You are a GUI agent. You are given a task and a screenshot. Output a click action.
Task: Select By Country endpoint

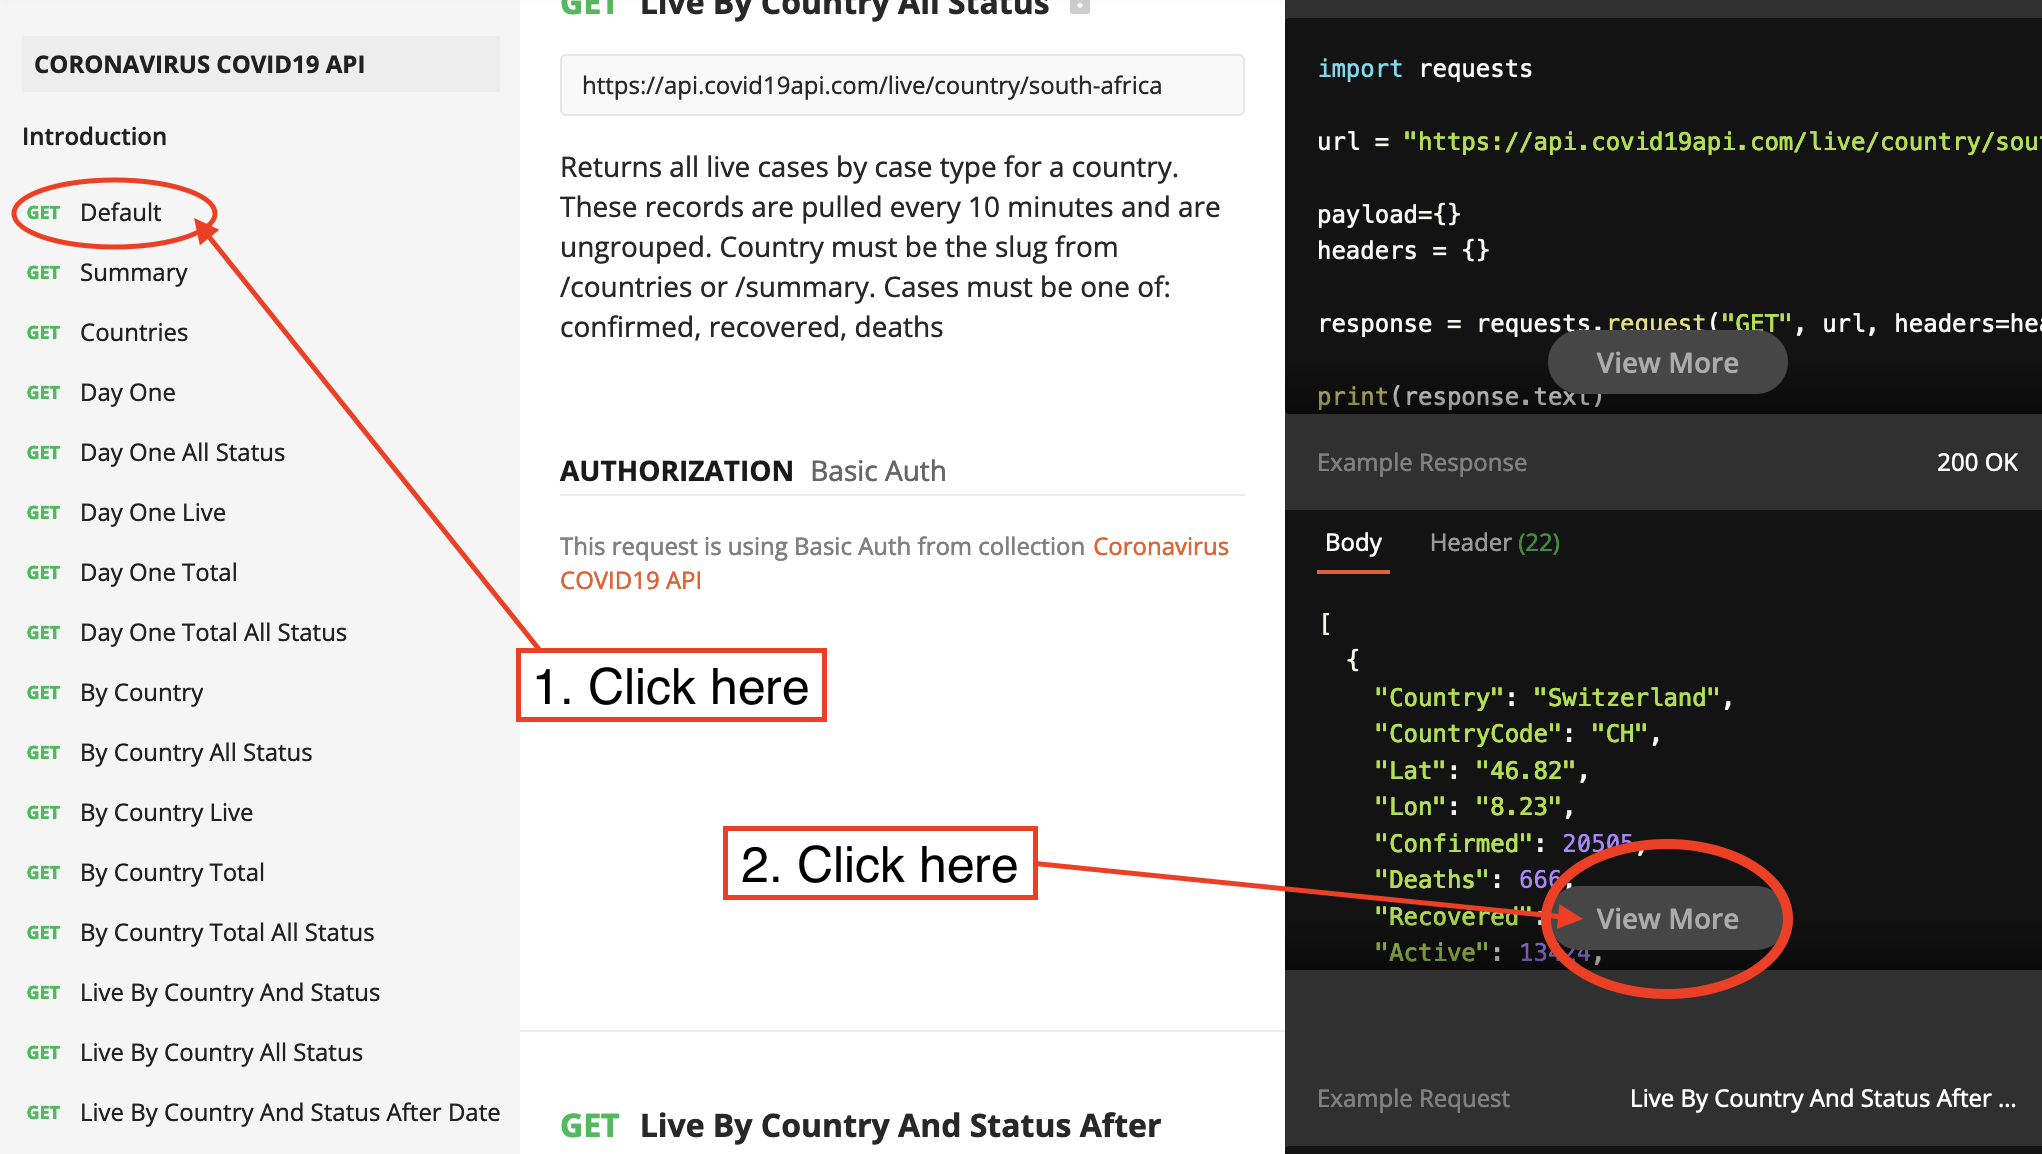141,692
